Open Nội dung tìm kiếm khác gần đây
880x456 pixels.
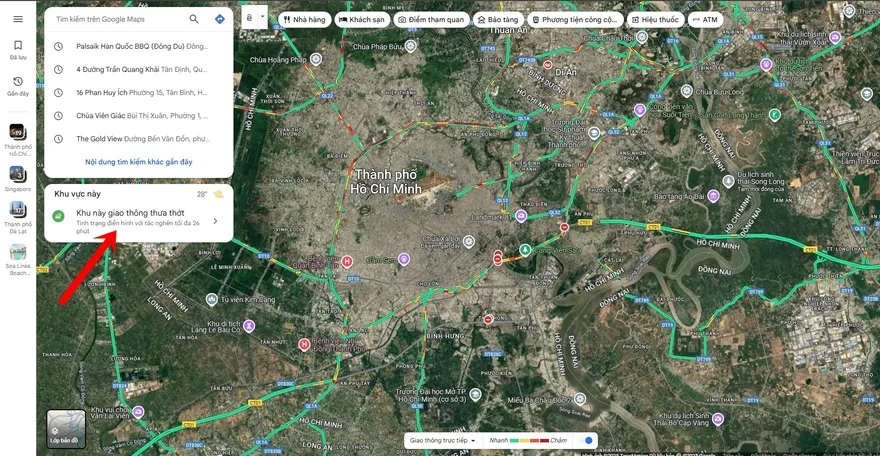click(x=139, y=162)
